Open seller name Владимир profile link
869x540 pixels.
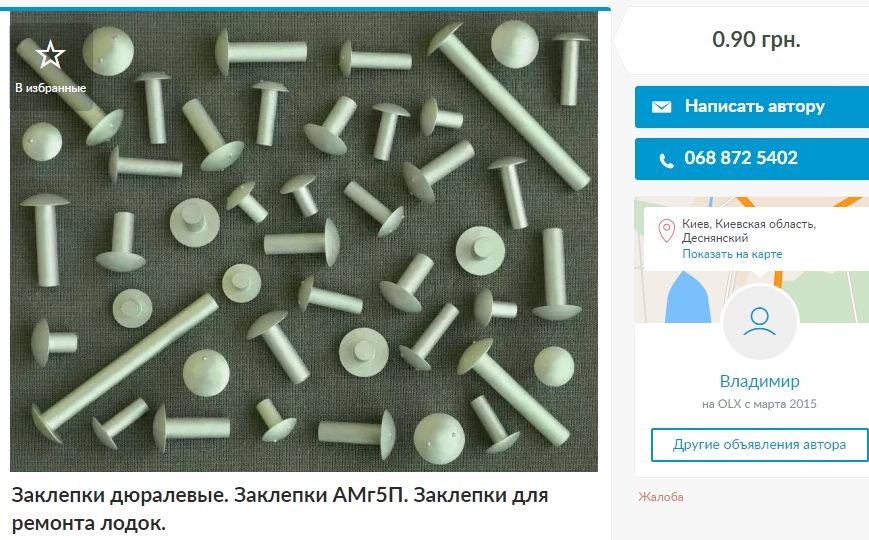759,381
